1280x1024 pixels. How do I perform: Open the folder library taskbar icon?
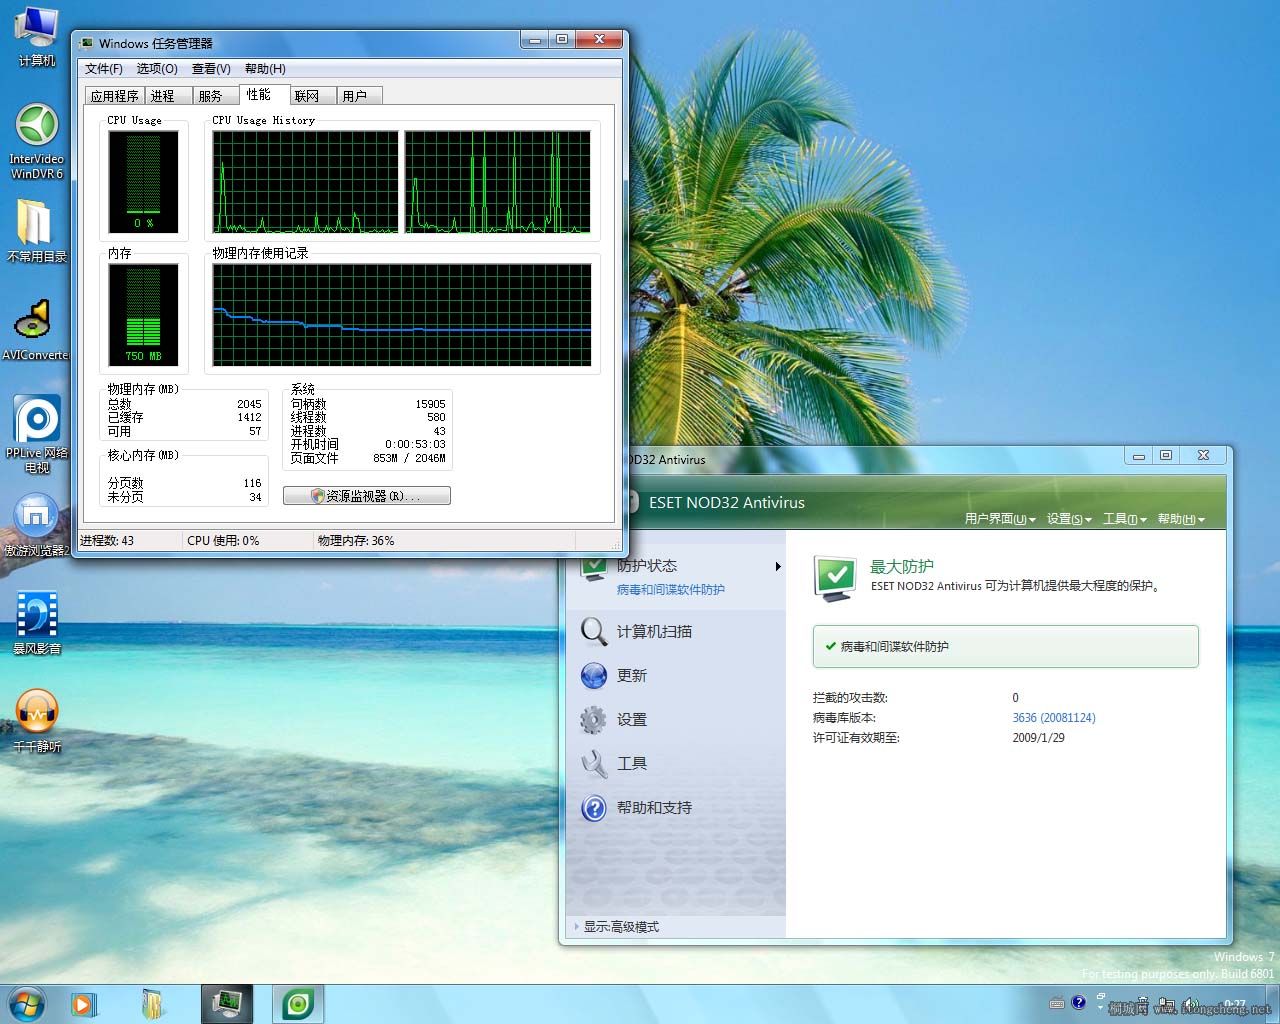click(x=152, y=1004)
